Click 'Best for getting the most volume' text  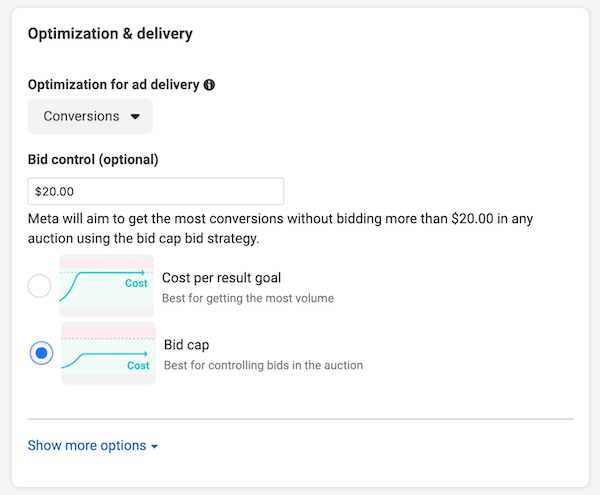point(247,298)
